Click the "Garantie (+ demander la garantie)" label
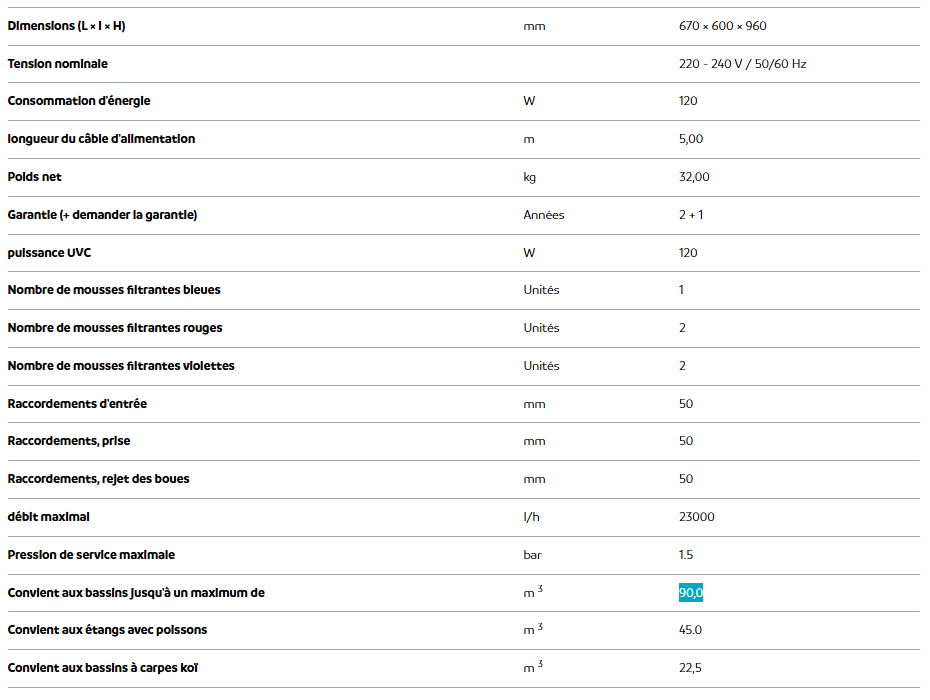This screenshot has width=930, height=700. 102,215
